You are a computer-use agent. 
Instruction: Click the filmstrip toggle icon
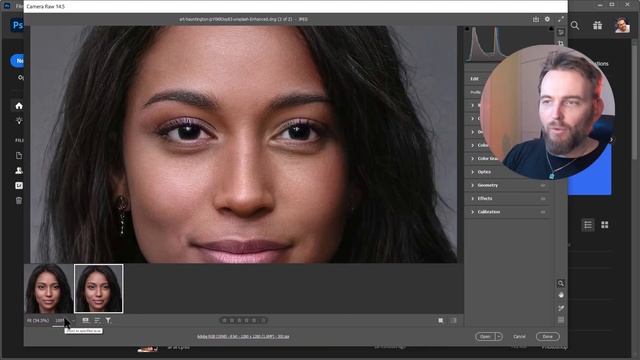(85, 320)
